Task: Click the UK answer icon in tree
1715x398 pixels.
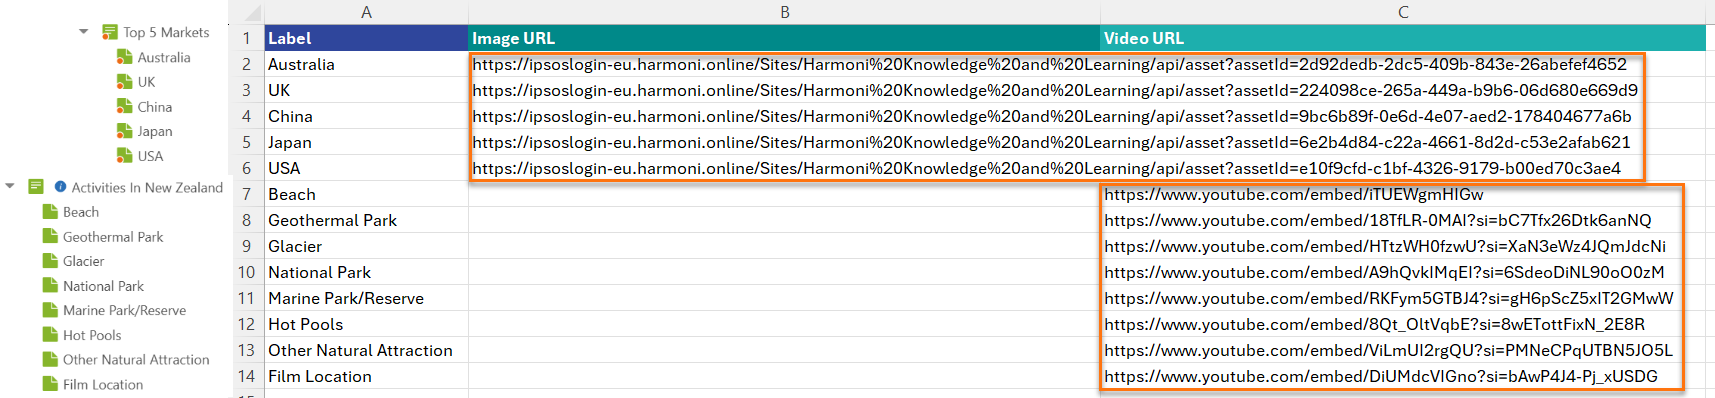Action: [x=125, y=81]
